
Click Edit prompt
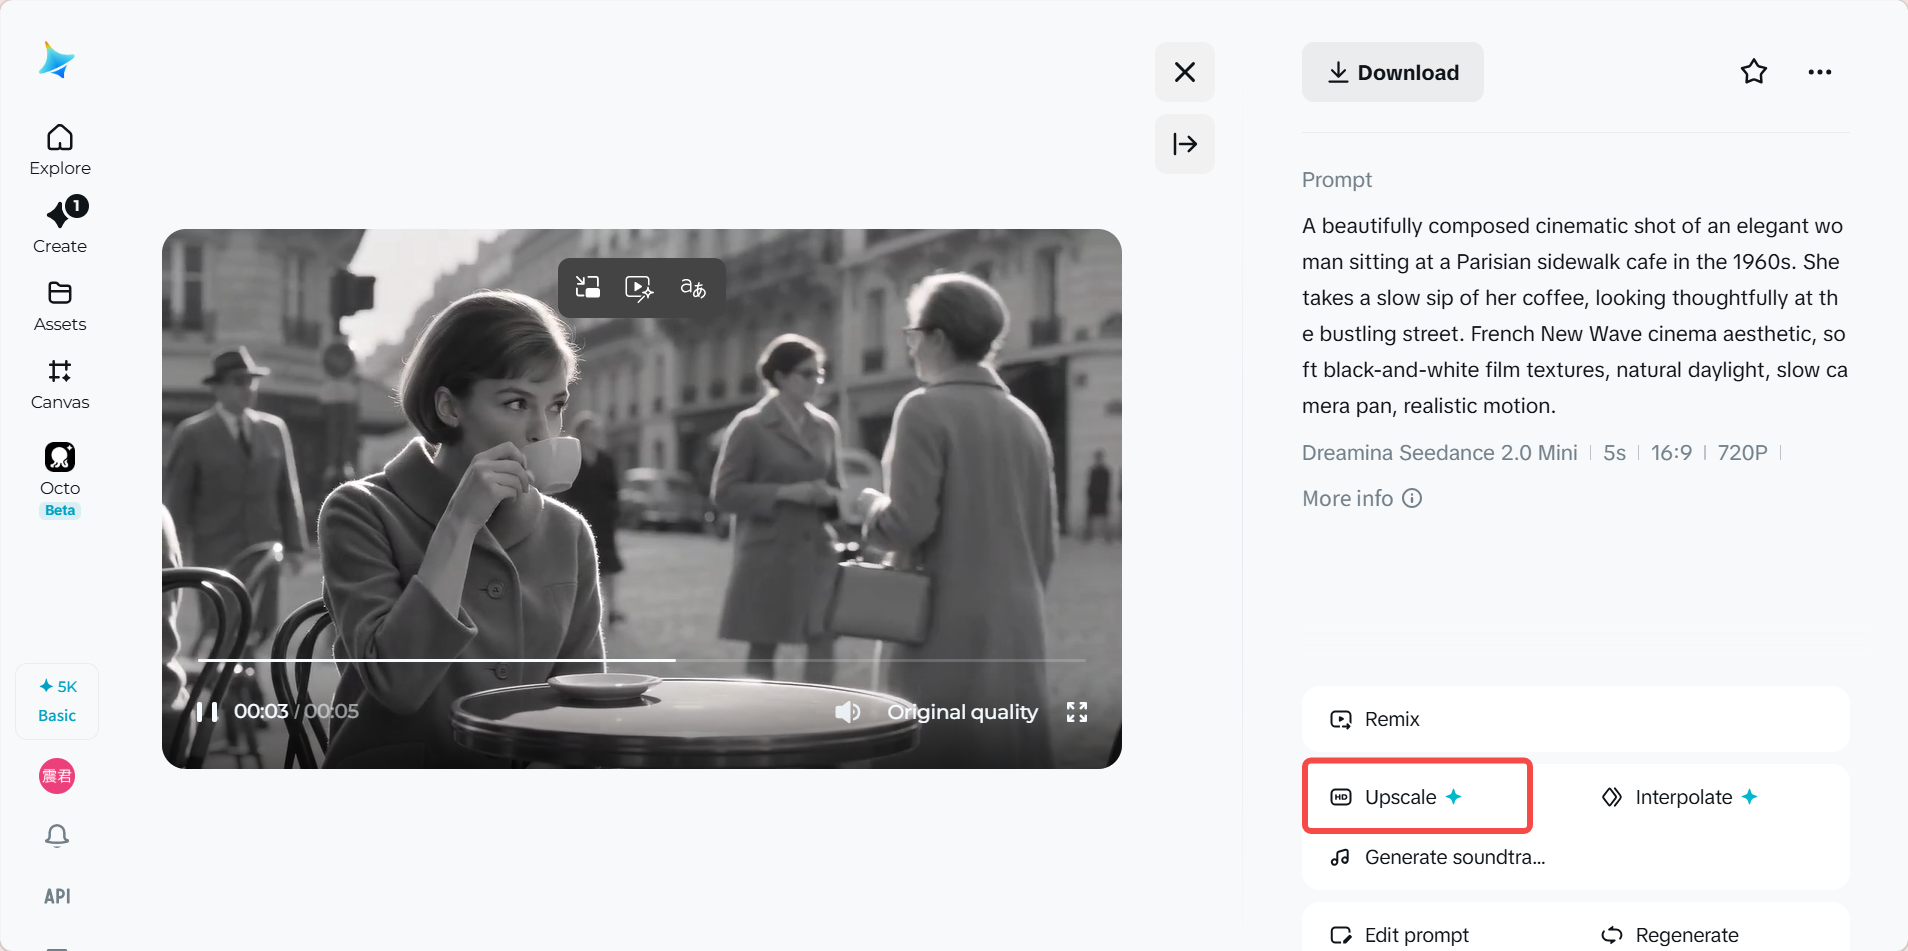click(1400, 935)
